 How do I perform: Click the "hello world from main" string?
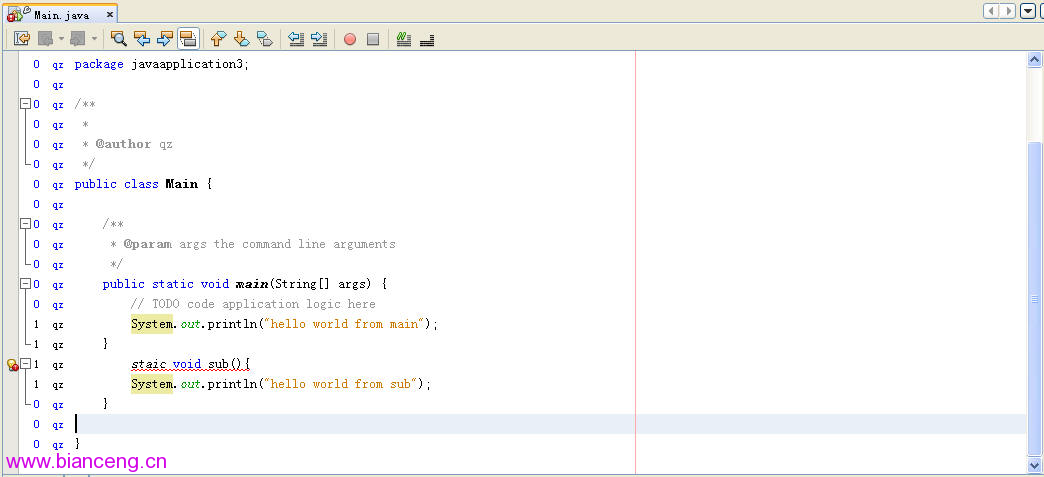[x=342, y=324]
